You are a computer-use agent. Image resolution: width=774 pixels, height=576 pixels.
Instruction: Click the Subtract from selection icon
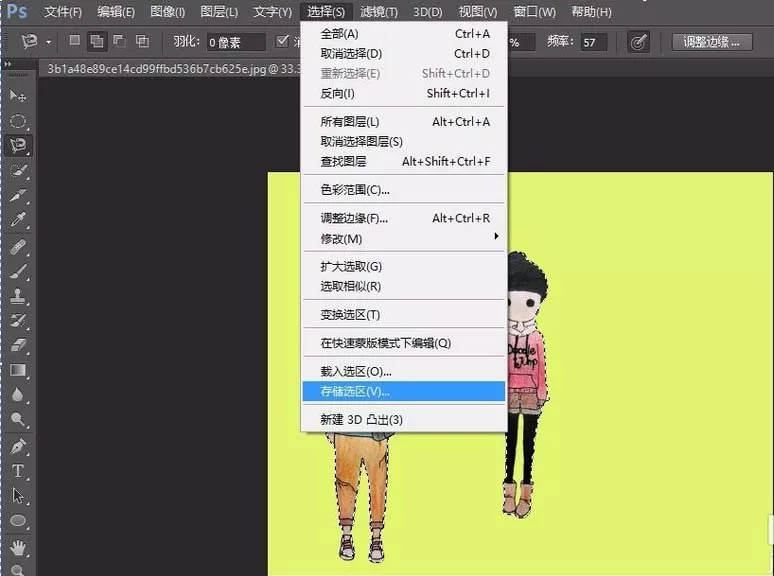[x=119, y=40]
